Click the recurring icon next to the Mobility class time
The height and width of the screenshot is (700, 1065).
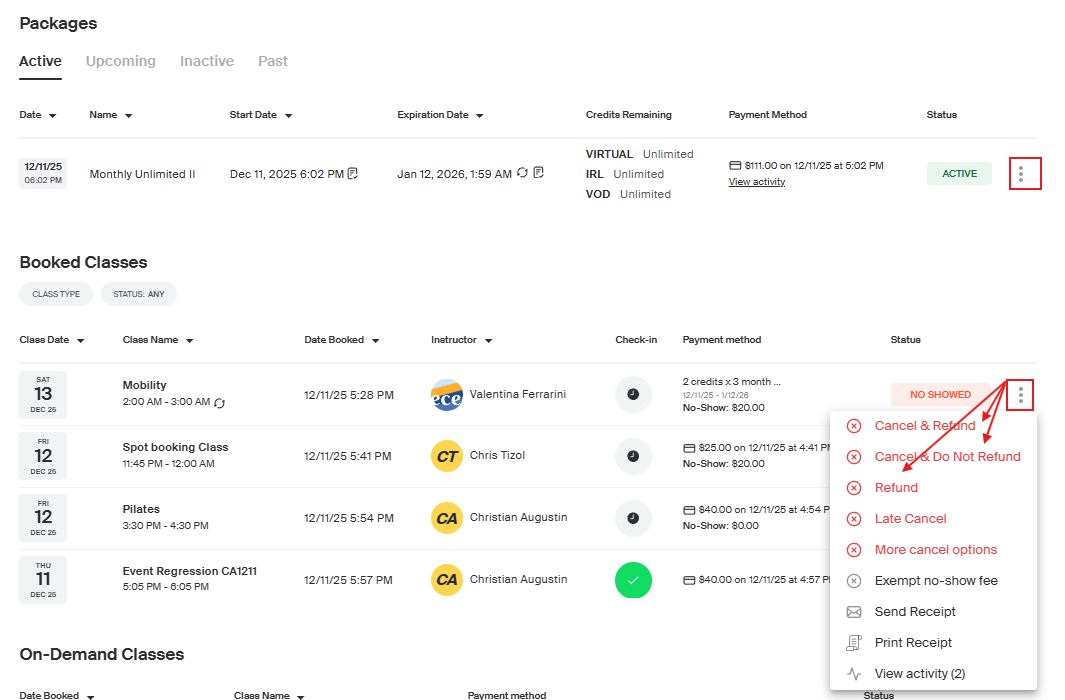[219, 403]
